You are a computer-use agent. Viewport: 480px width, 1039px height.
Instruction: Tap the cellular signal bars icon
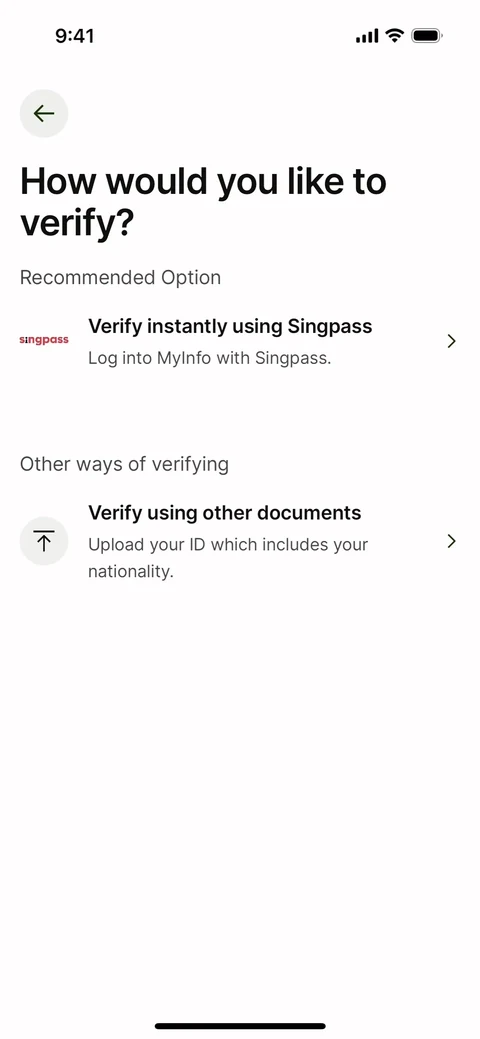(x=367, y=36)
